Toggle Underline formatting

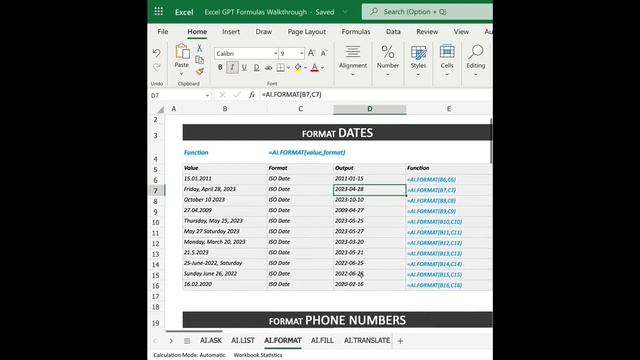coord(244,67)
